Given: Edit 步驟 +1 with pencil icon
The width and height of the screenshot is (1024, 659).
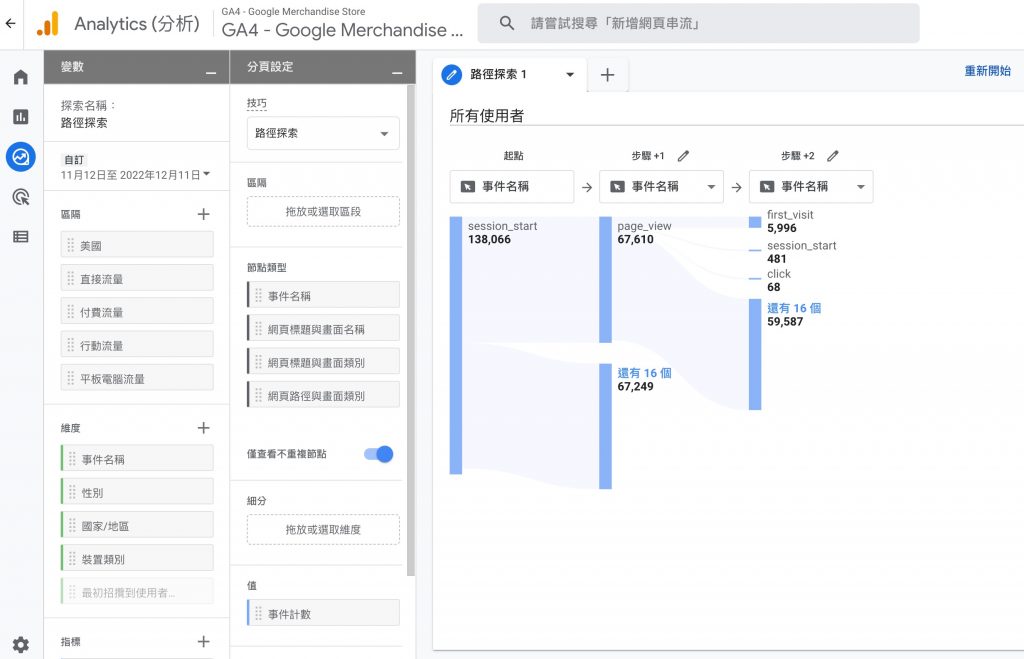Looking at the screenshot, I should point(684,156).
